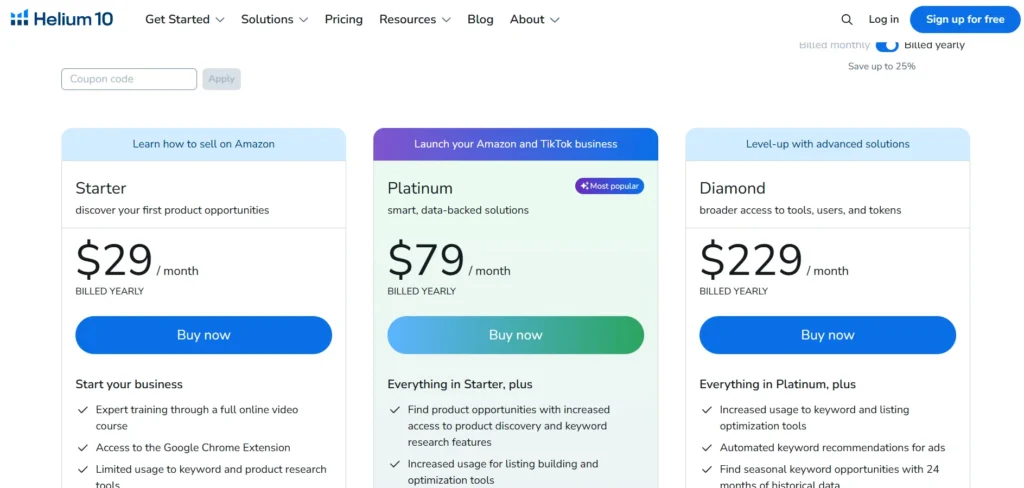The image size is (1024, 488).
Task: Click the Most popular badge on Platinum
Action: (x=609, y=186)
